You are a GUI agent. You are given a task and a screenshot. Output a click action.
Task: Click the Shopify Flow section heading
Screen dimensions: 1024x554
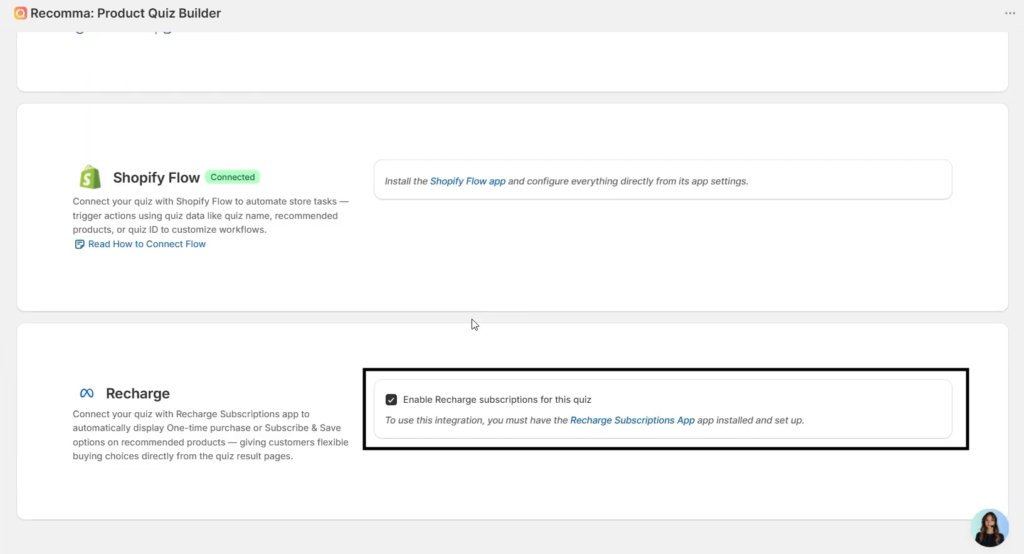pos(156,178)
